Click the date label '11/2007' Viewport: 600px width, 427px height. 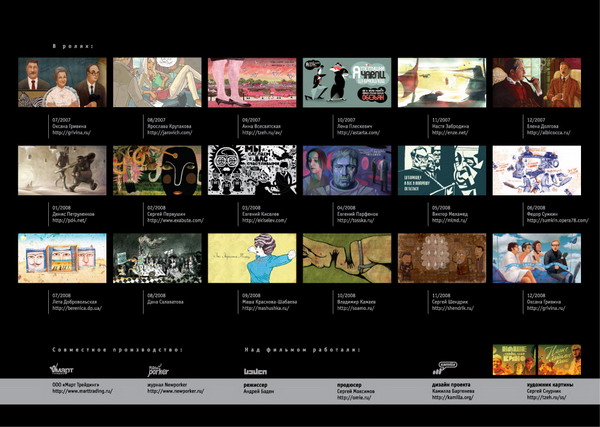(441, 120)
